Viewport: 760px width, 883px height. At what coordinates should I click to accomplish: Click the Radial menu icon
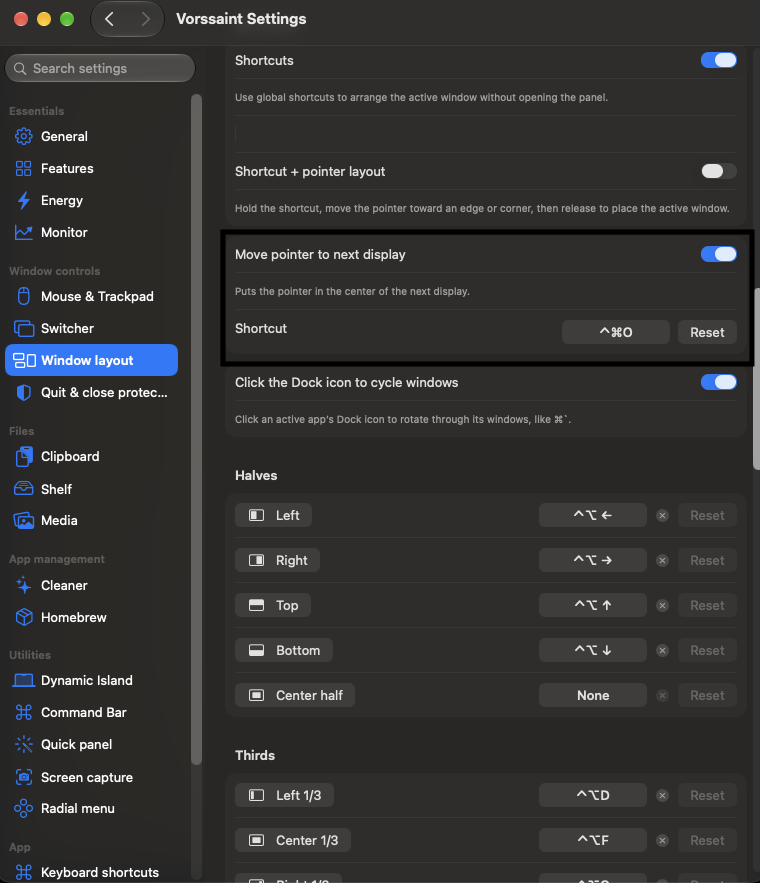(24, 809)
